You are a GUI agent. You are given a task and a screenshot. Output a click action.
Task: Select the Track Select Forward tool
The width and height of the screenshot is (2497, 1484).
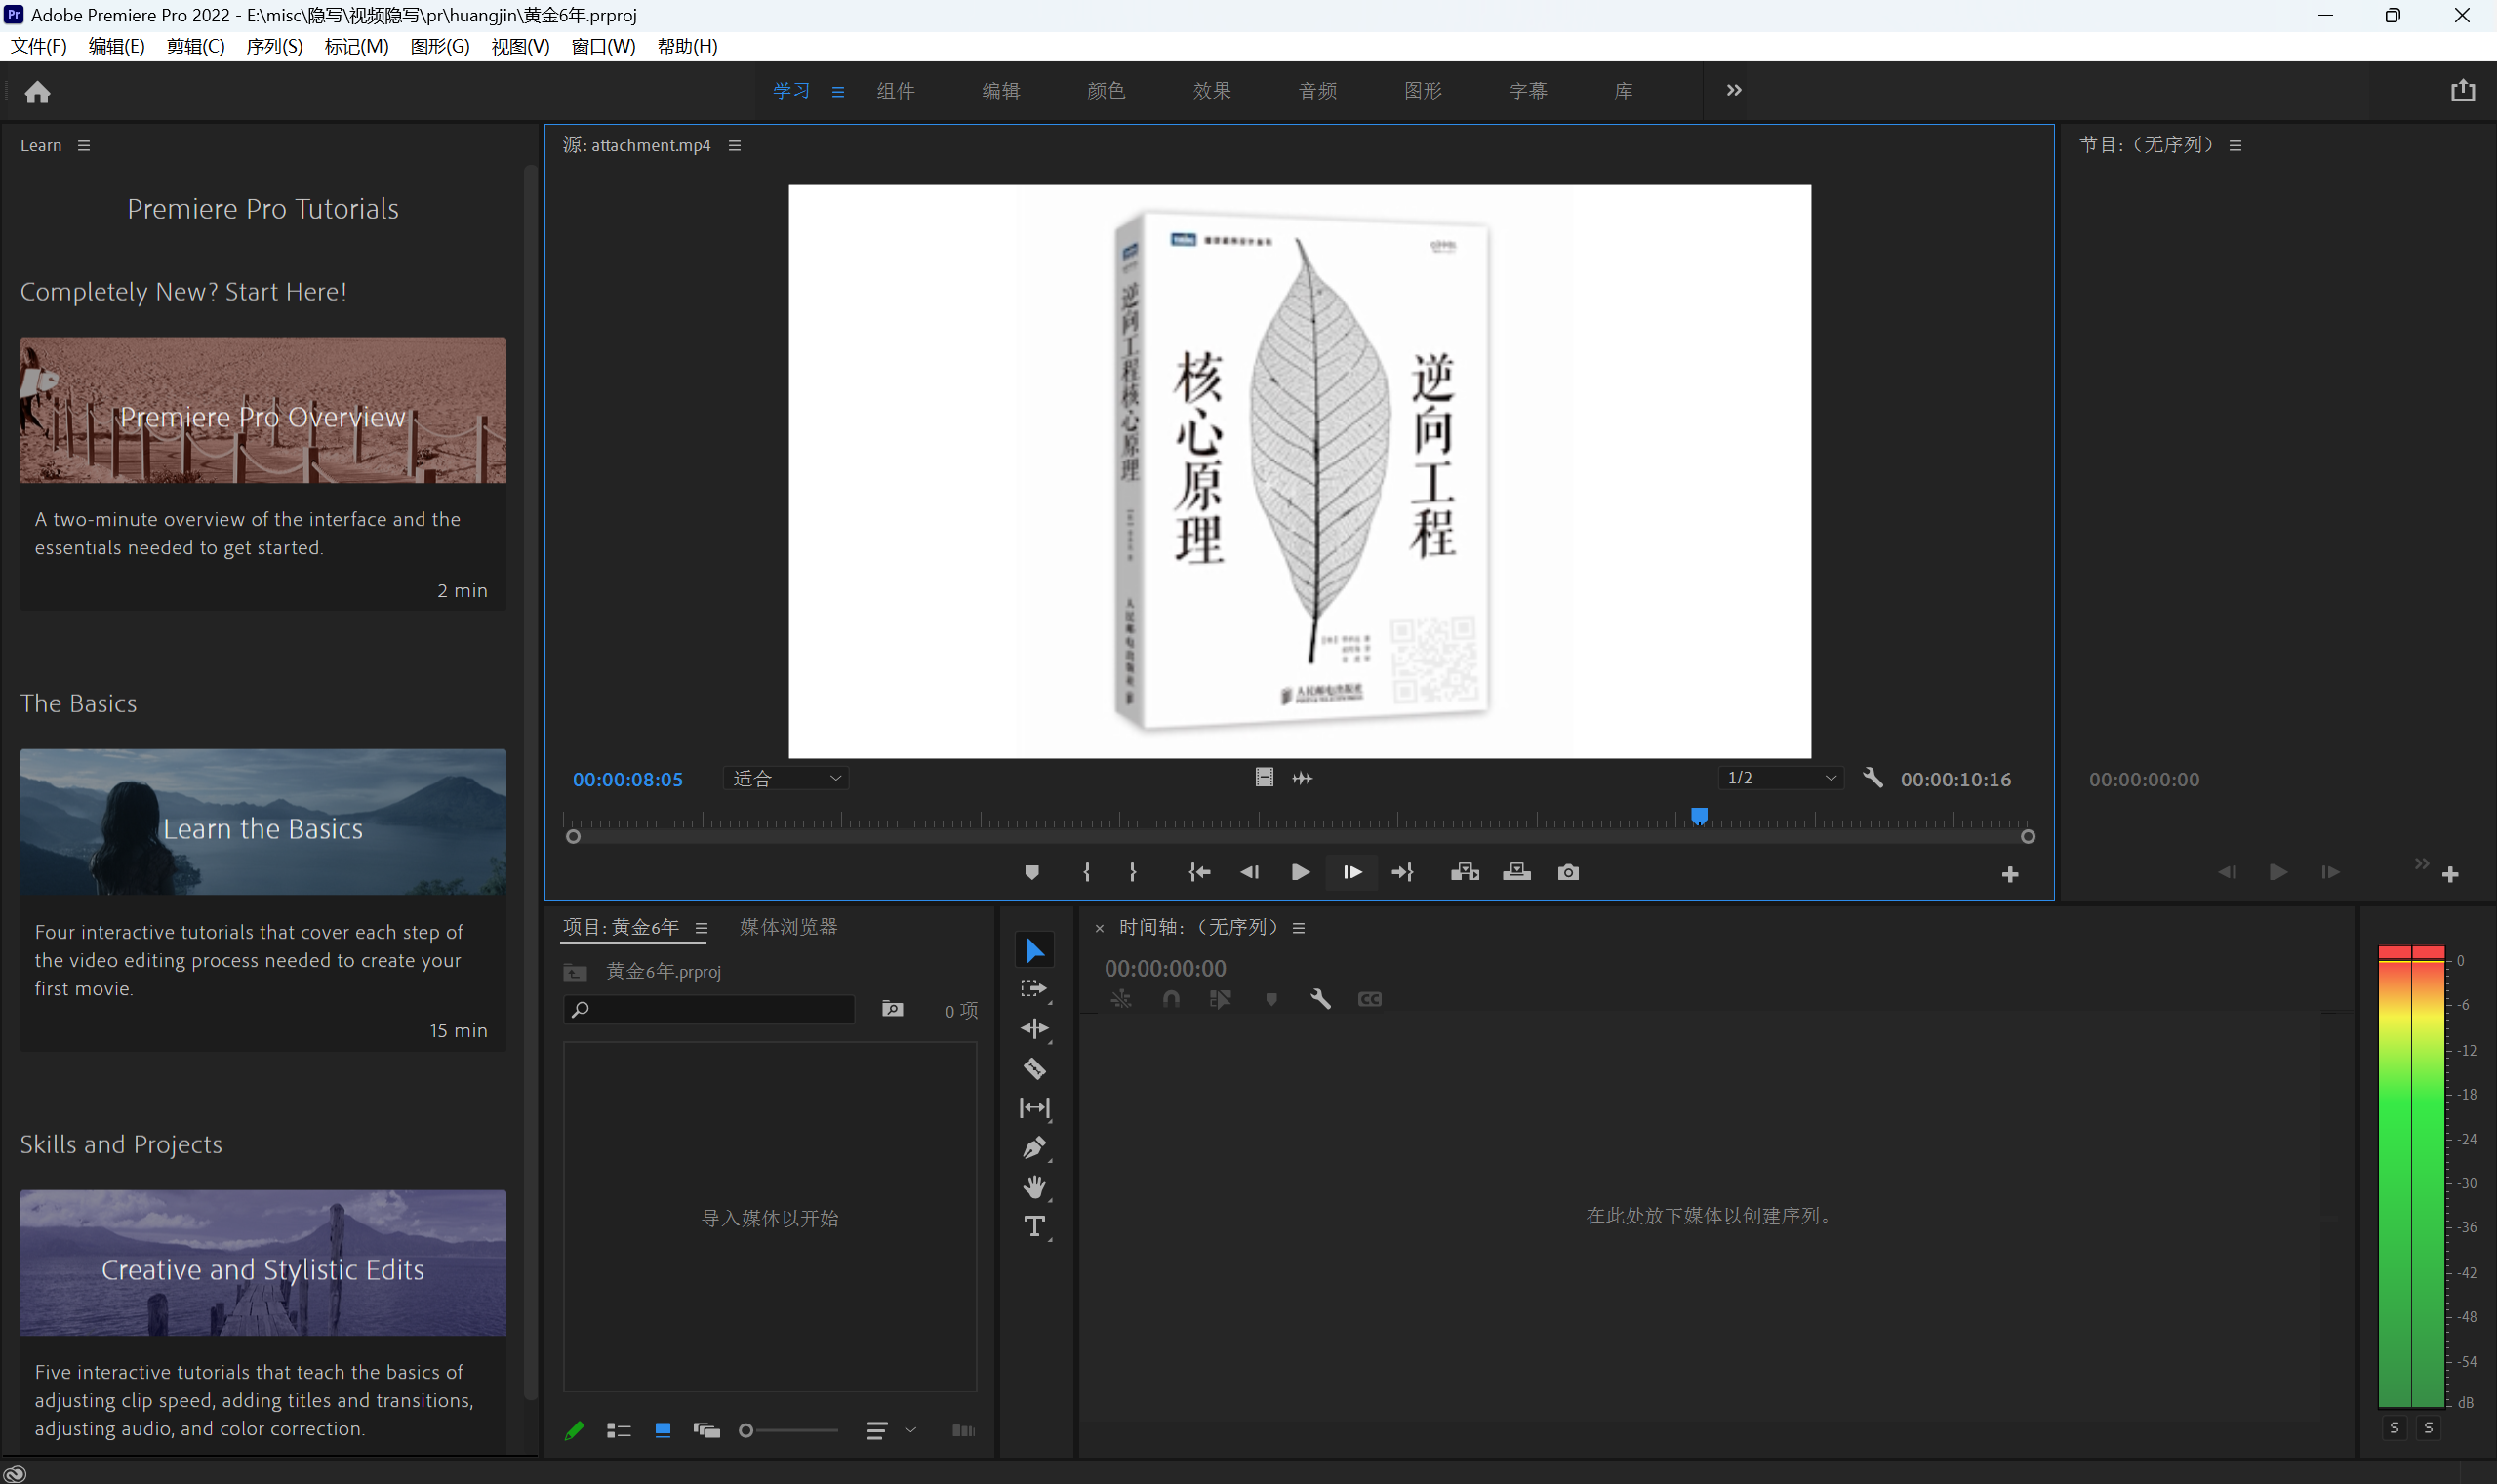point(1034,990)
